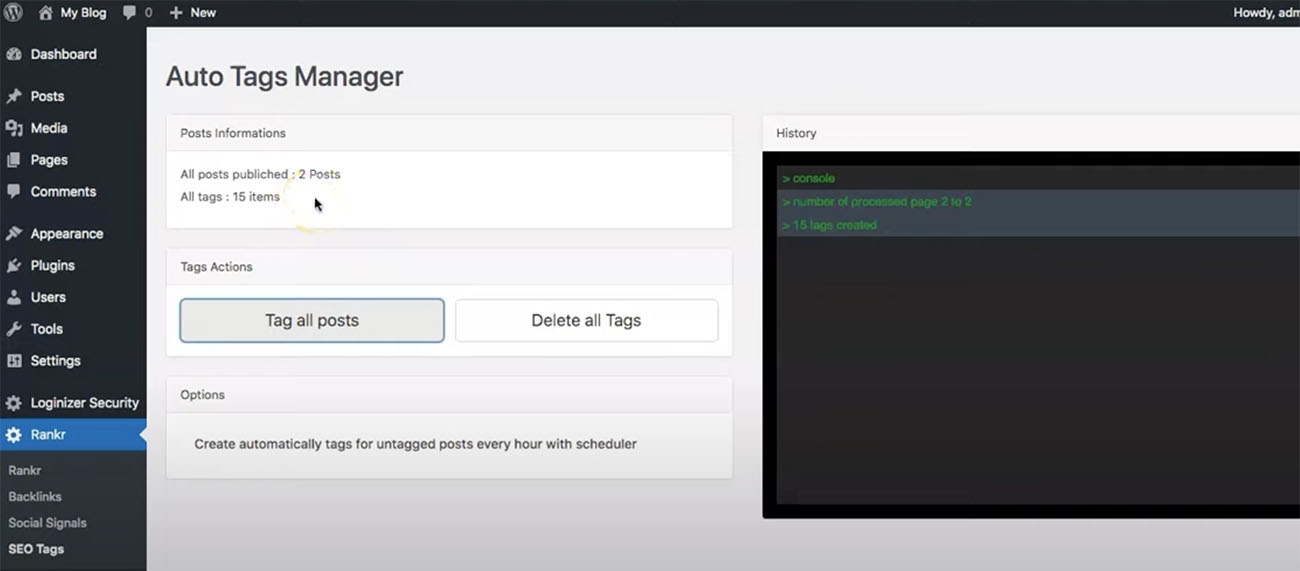Viewport: 1300px width, 571px height.
Task: Click the History panel header
Action: (x=1031, y=133)
